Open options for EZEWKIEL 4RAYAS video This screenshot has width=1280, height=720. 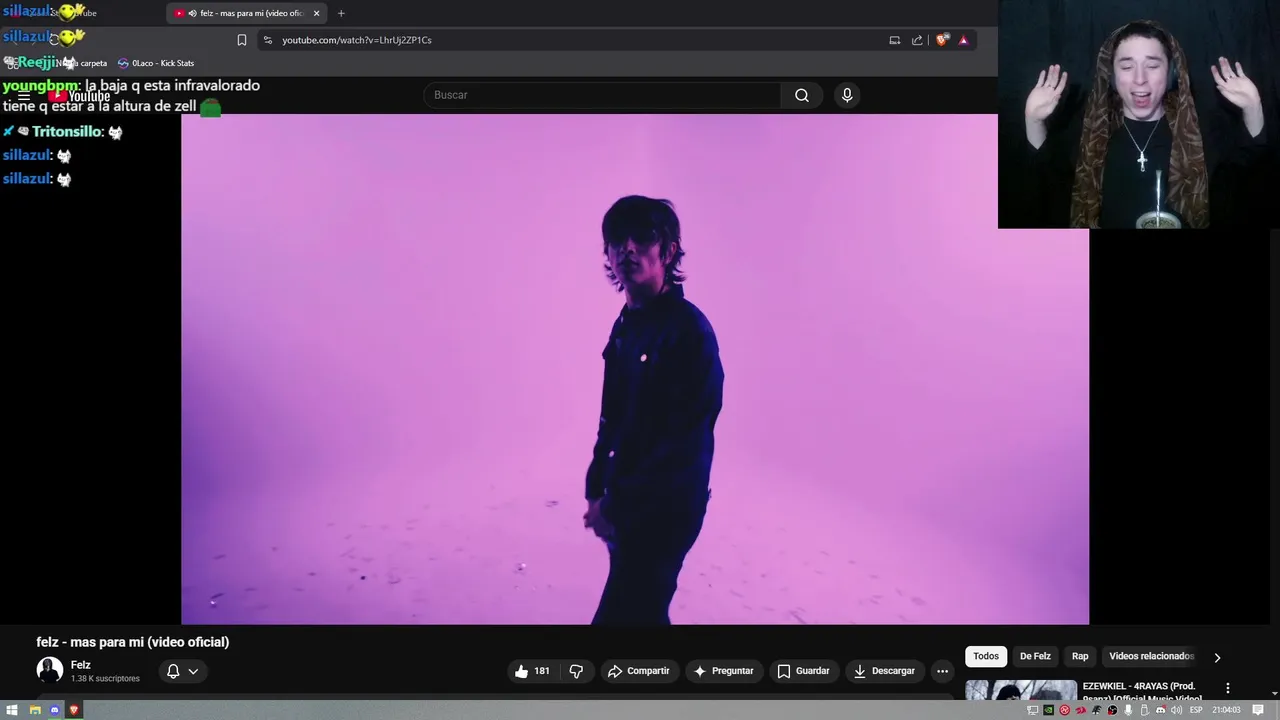(x=1228, y=688)
